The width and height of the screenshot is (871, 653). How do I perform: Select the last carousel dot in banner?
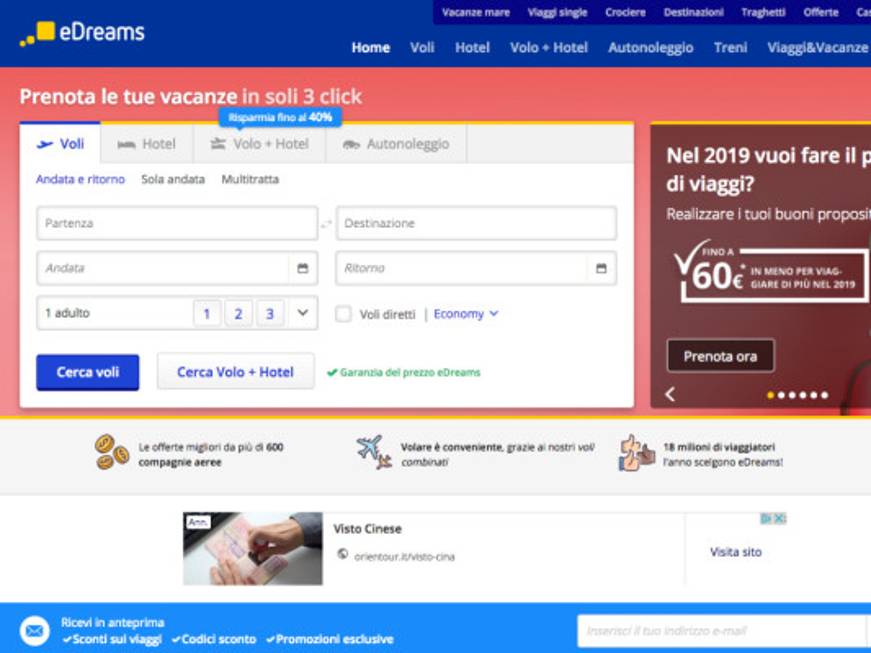(825, 395)
